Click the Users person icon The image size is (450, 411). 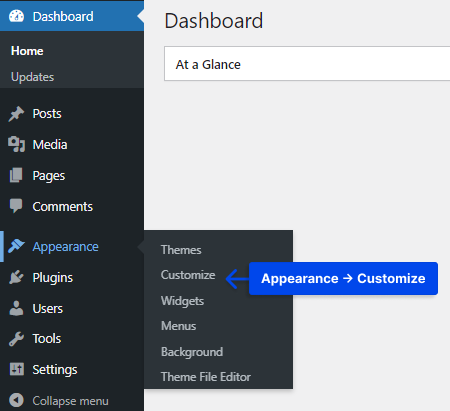coord(16,308)
